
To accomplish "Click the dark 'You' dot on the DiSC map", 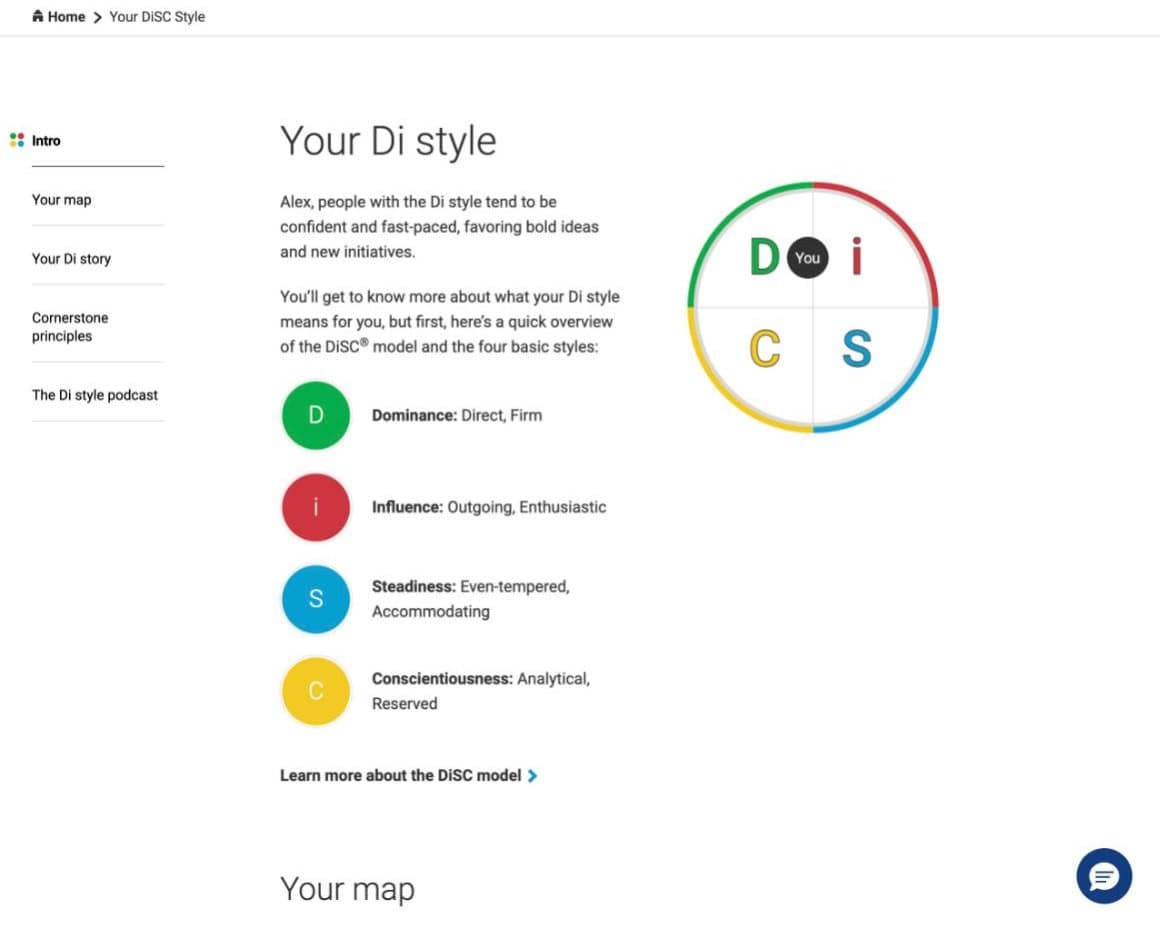I will 807,258.
